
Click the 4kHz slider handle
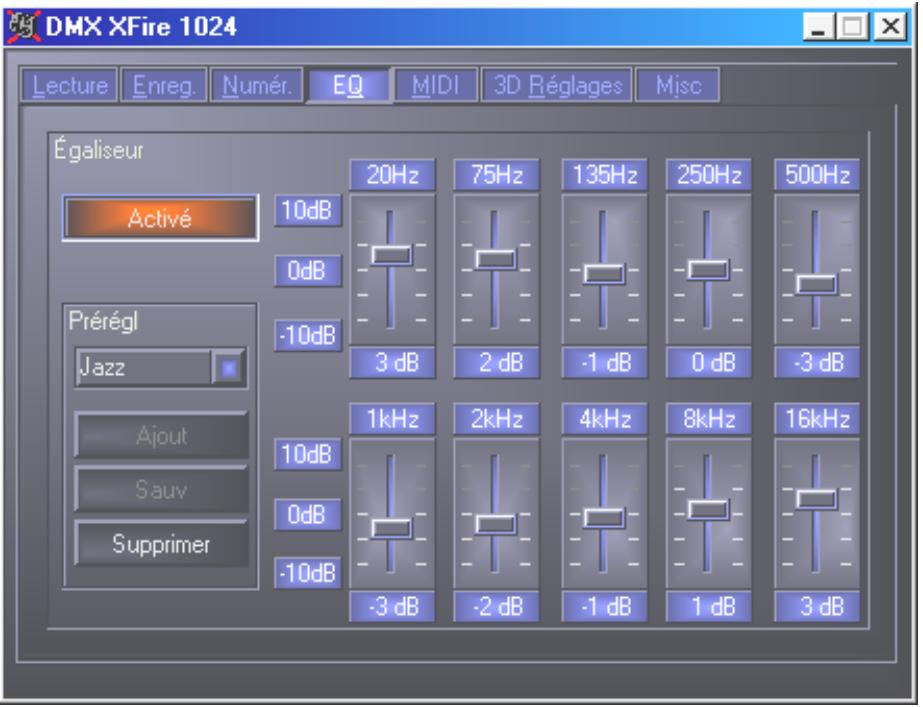pos(604,517)
